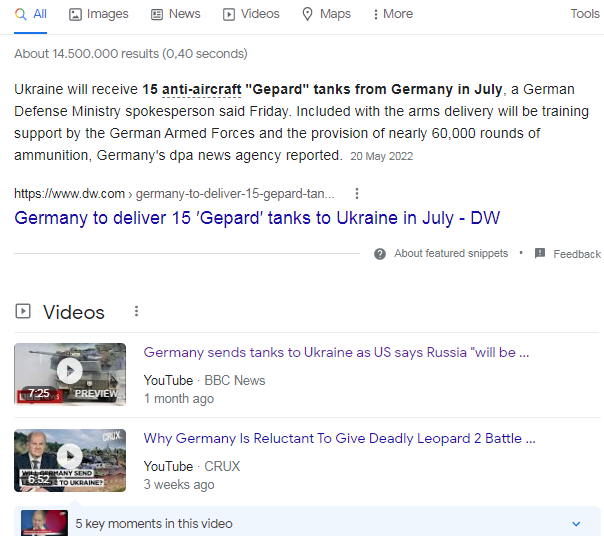
Task: Click the '20 May 2022' snippet date
Action: click(381, 156)
